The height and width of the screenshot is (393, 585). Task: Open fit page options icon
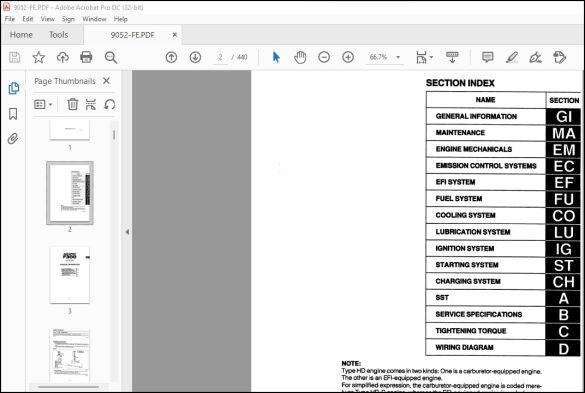424,57
